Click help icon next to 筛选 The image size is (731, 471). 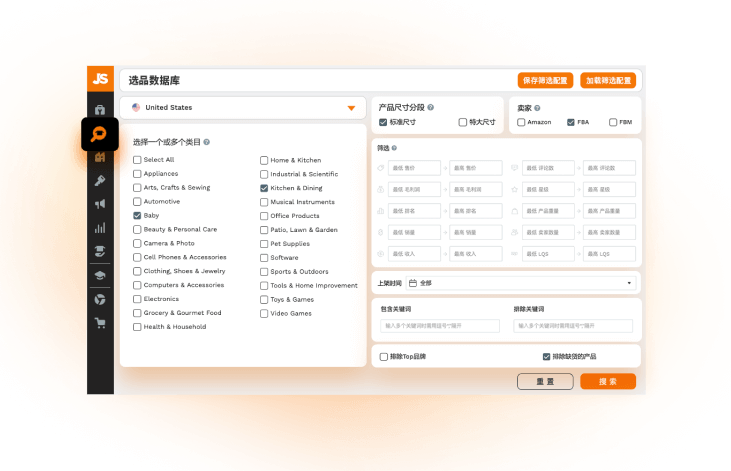tap(394, 148)
